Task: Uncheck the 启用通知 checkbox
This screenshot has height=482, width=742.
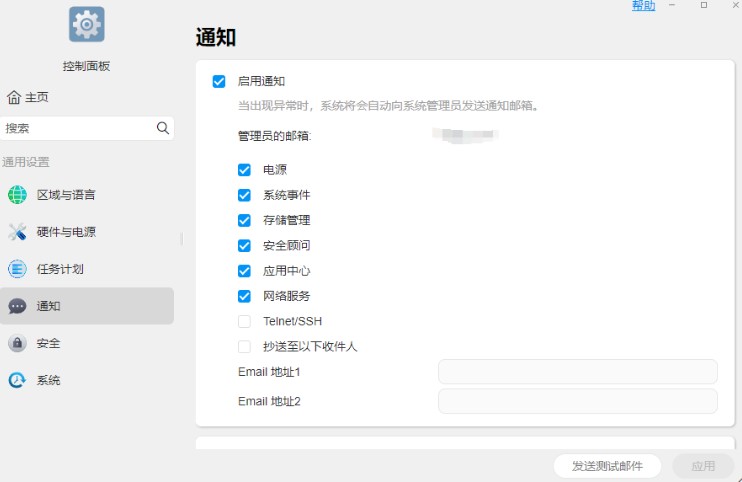Action: 219,81
